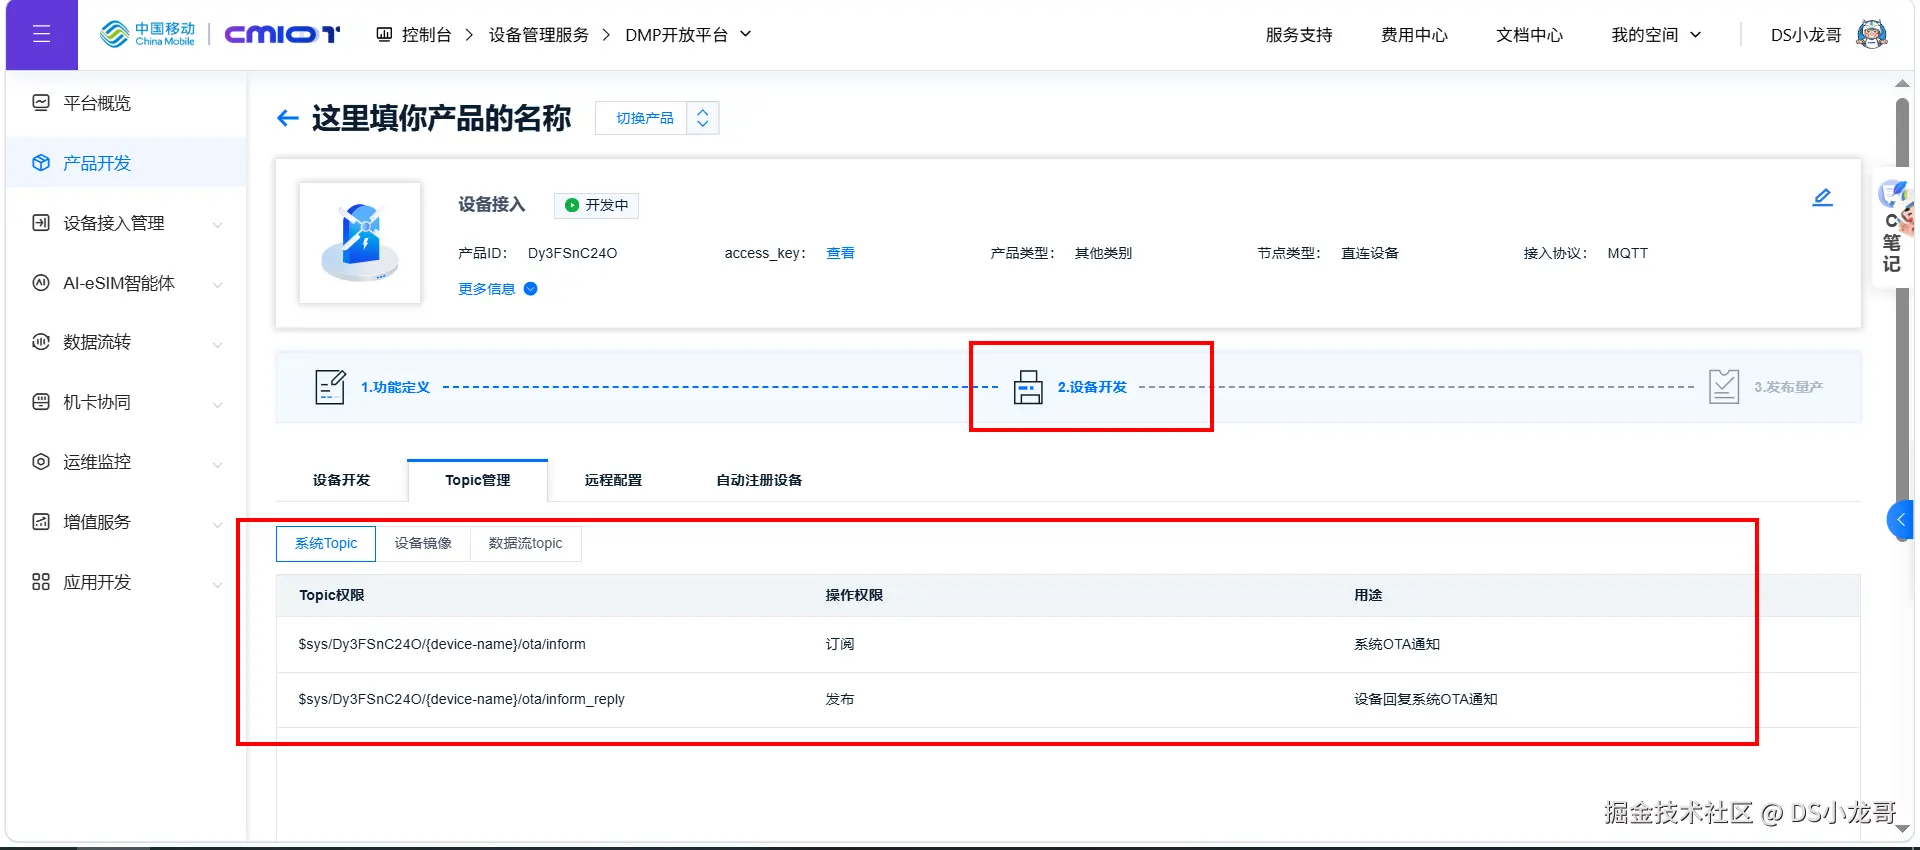Select the 设备镜像 sub-tab
Viewport: 1920px width, 850px height.
[x=423, y=543]
